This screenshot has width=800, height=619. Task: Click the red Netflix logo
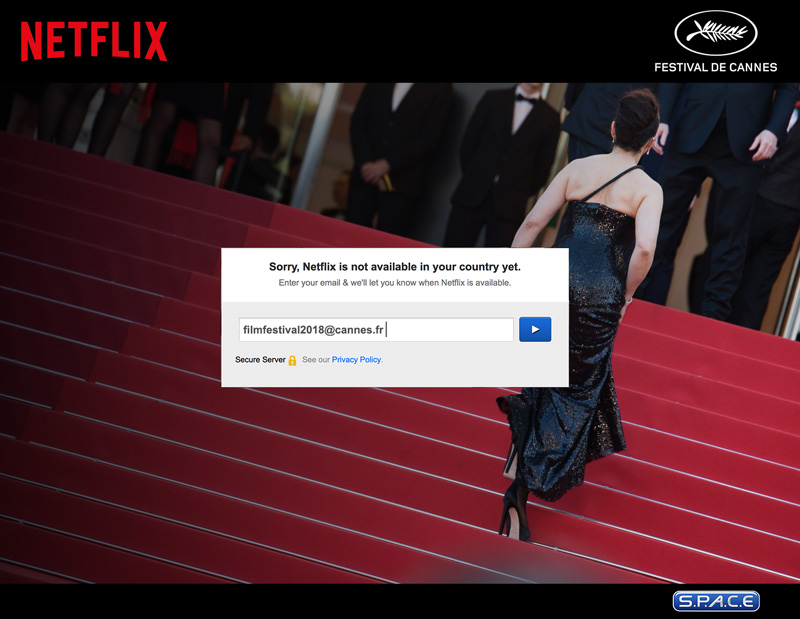tap(94, 41)
